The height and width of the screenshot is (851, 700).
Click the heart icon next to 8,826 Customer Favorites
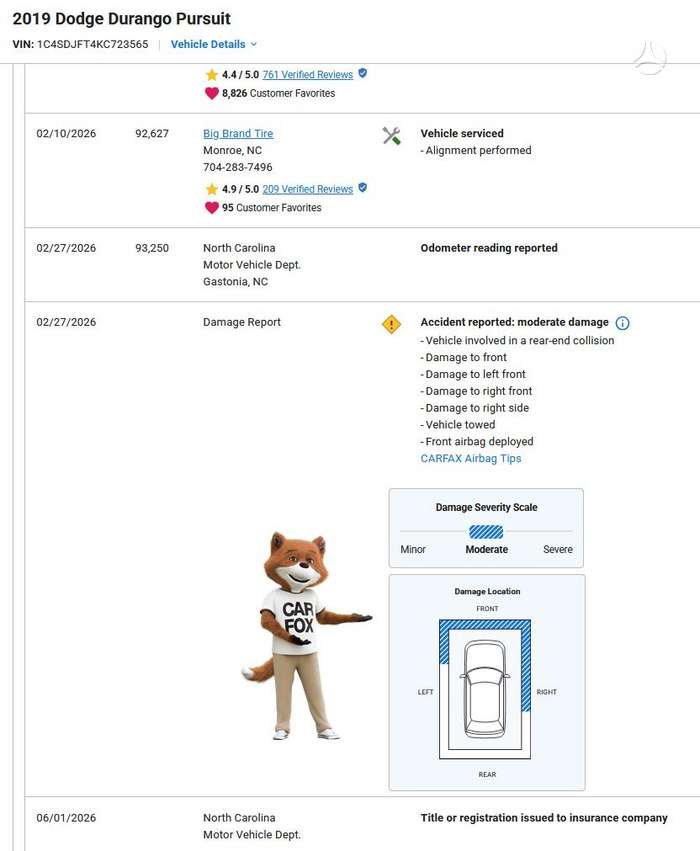click(x=212, y=93)
